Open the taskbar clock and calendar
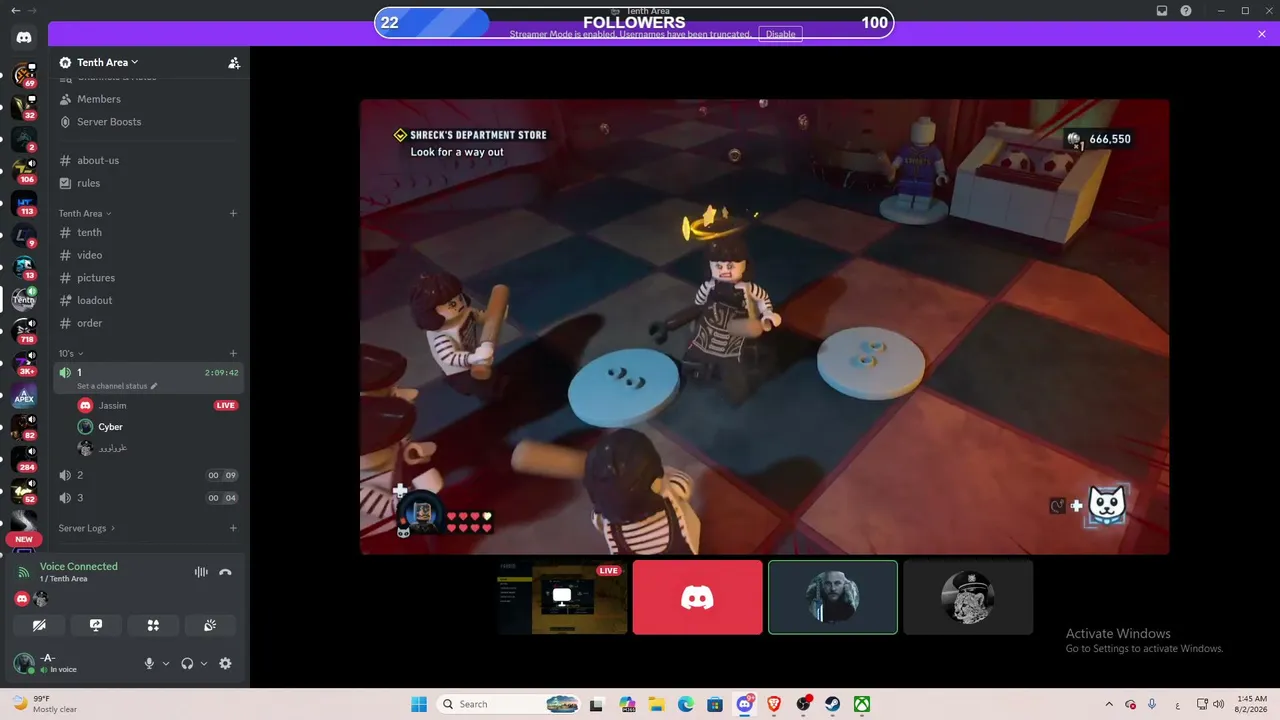 pyautogui.click(x=1251, y=704)
